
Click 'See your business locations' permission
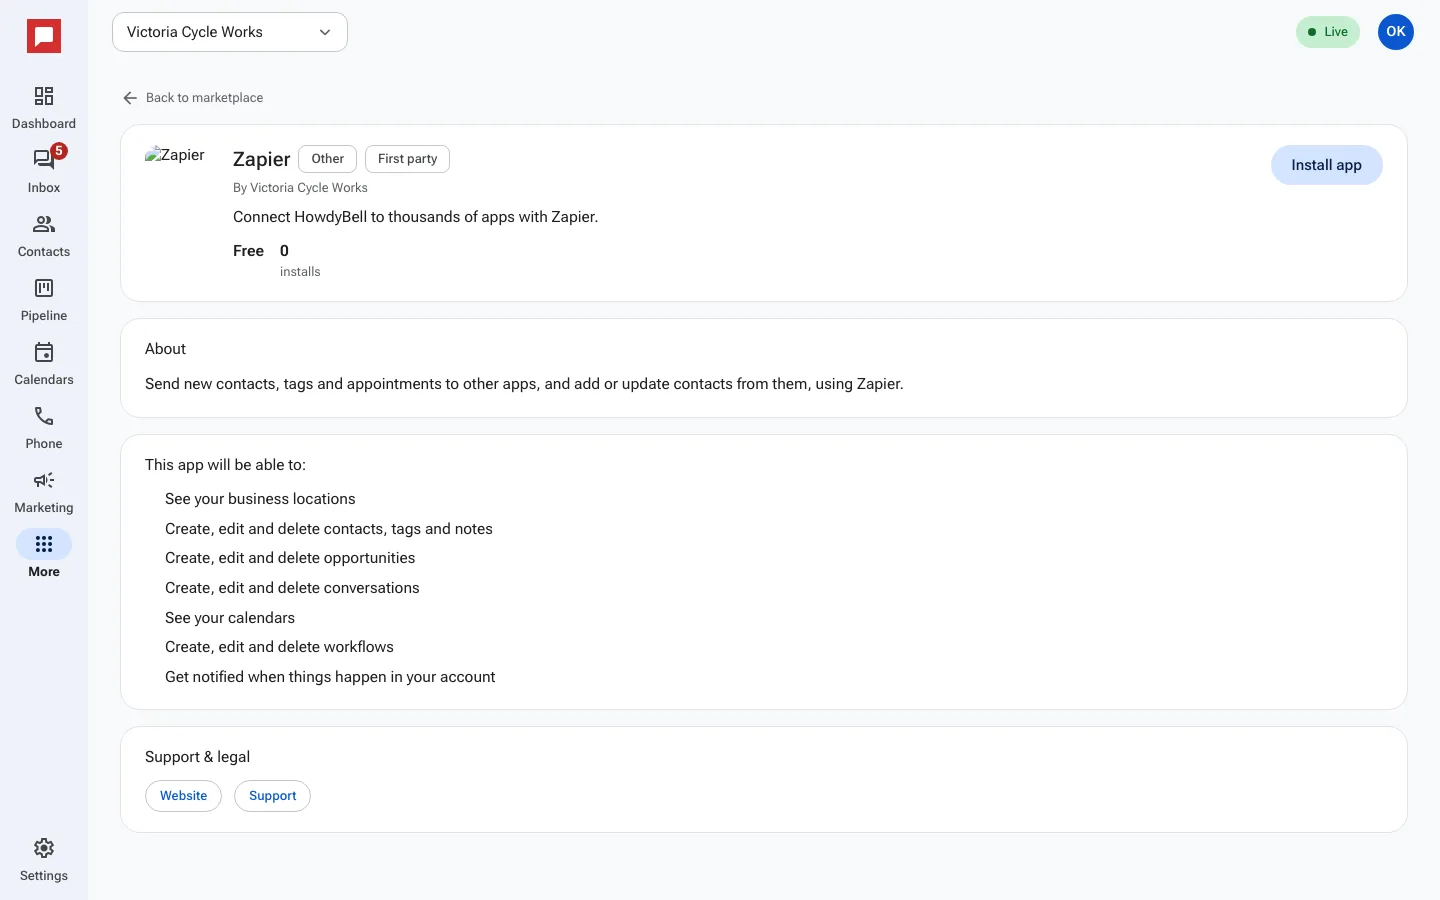pos(260,499)
